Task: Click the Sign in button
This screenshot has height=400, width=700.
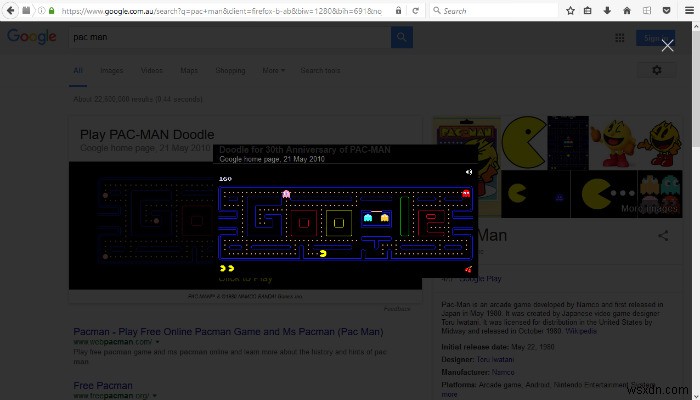Action: (655, 38)
